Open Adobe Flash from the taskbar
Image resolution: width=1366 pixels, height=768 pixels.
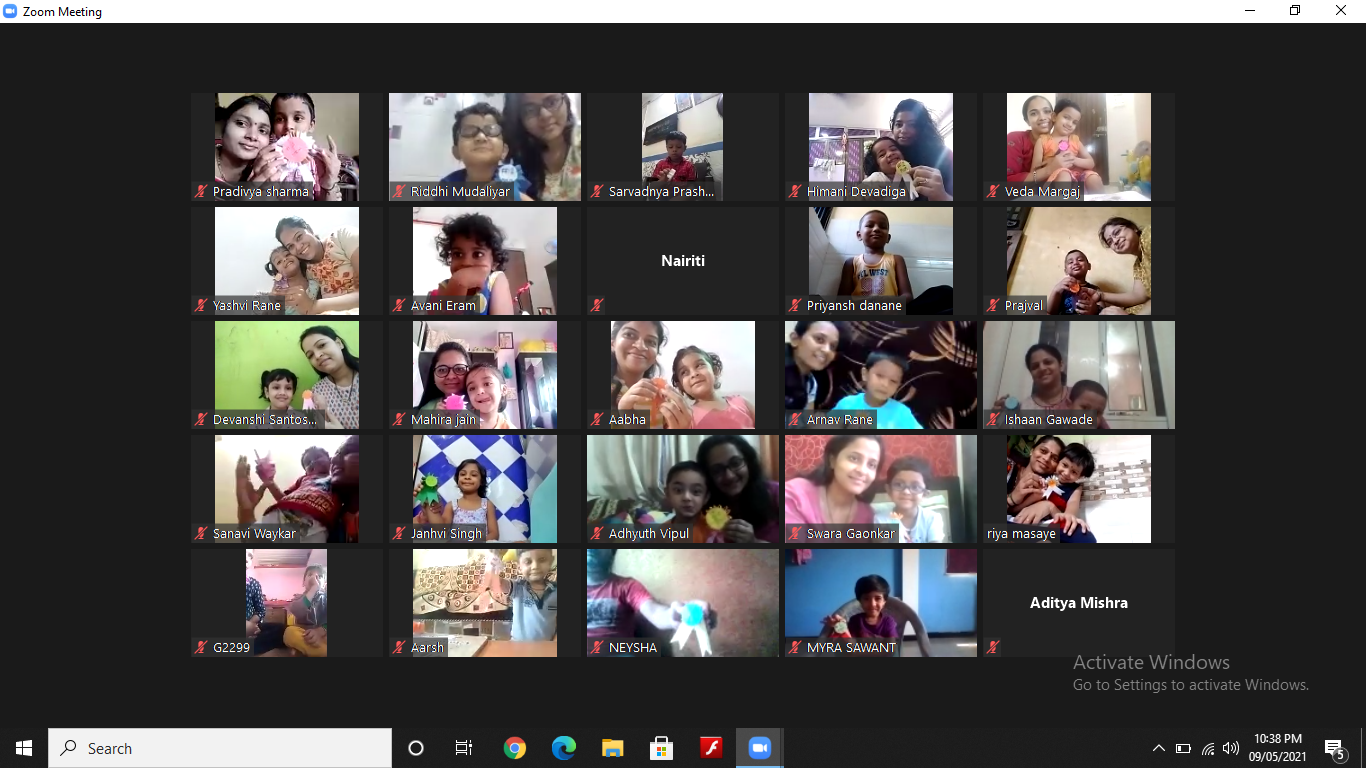coord(711,748)
